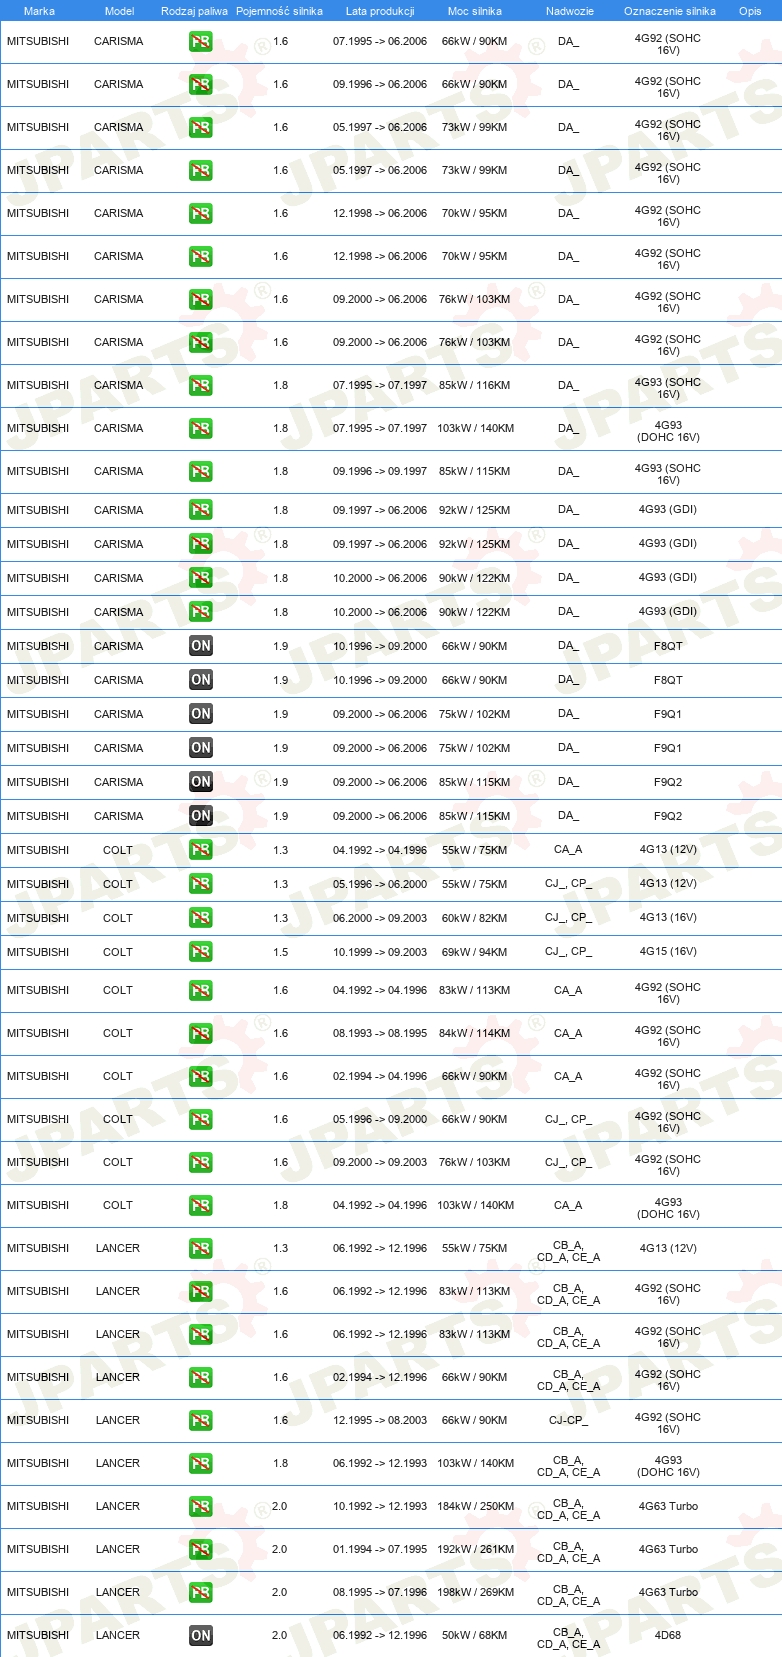Select the 184kW / 250KM power cell

coord(475,1506)
